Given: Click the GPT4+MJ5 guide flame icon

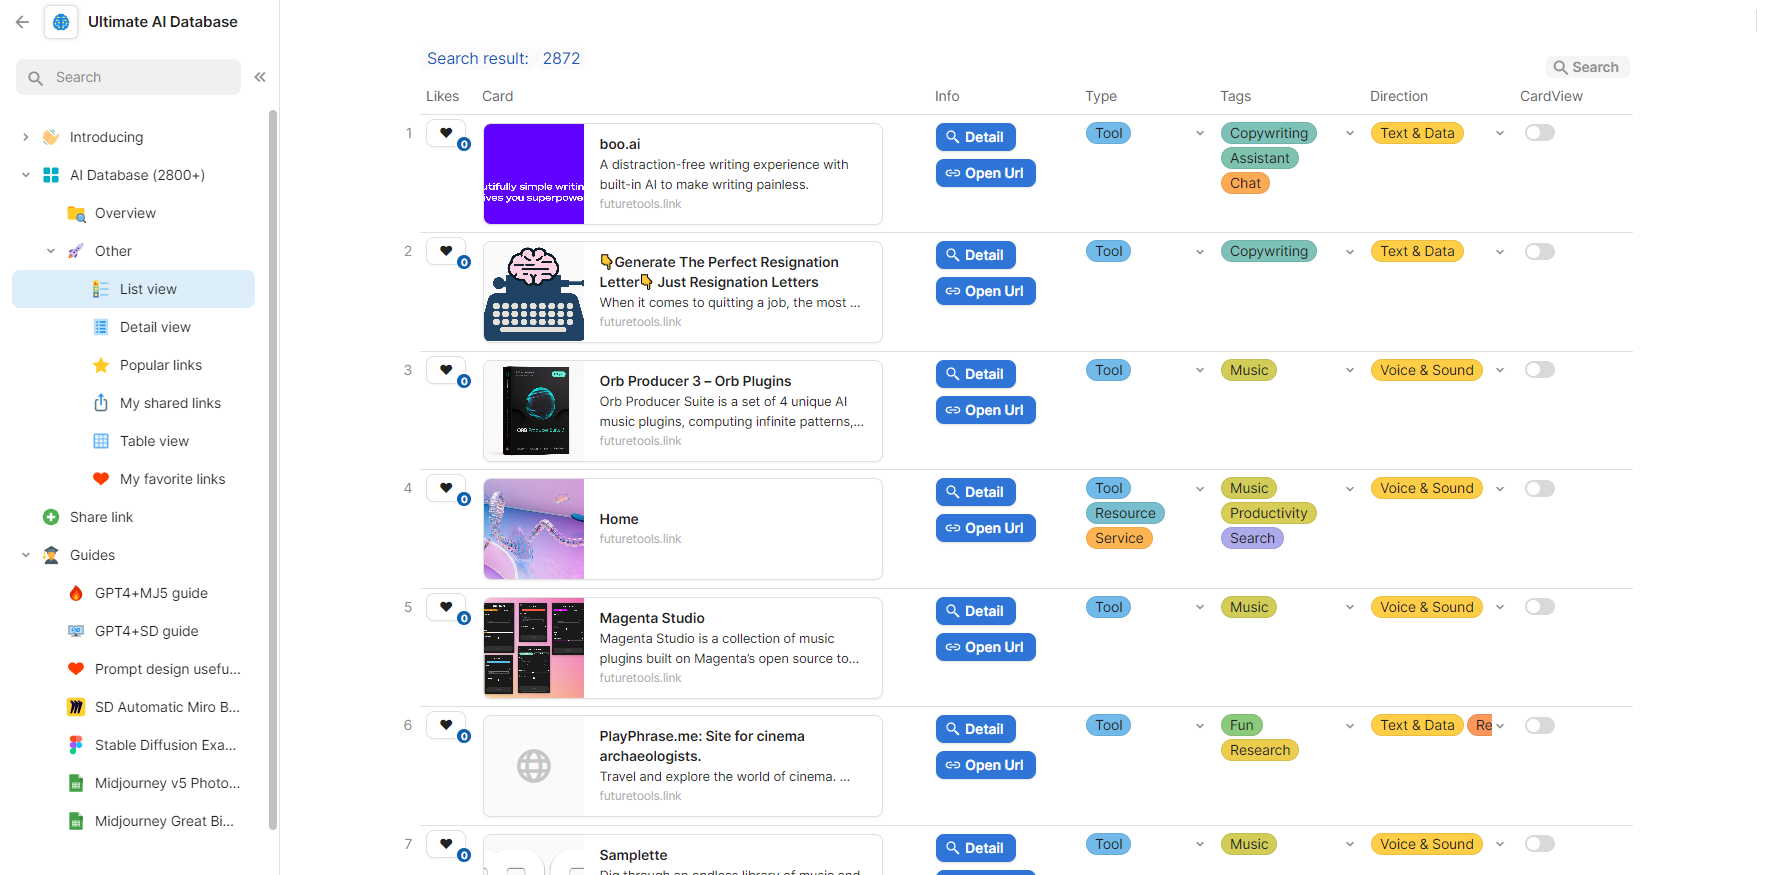Looking at the screenshot, I should click(x=76, y=593).
